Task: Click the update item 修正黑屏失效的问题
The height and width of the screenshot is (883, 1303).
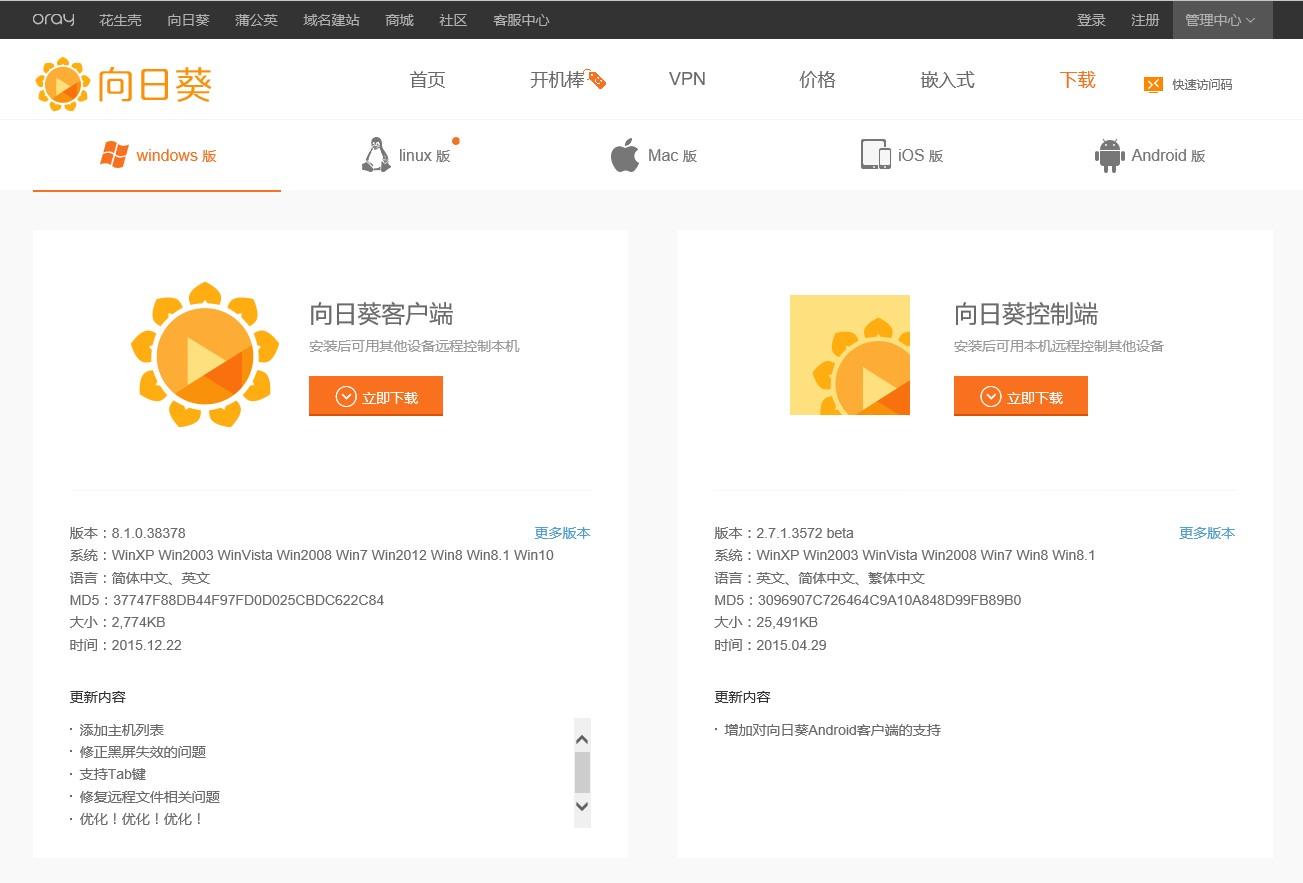Action: coord(143,752)
